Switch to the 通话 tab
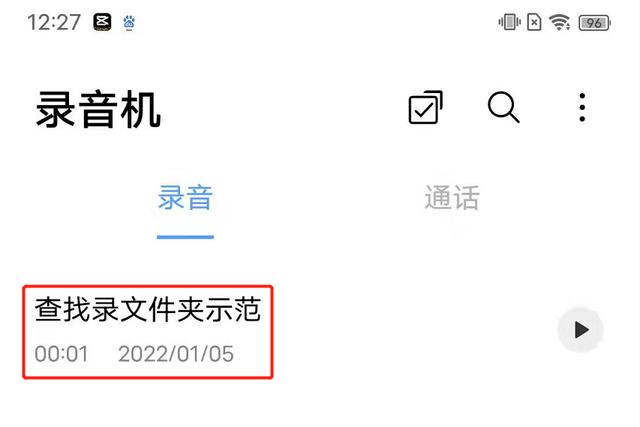This screenshot has width=640, height=427. tap(452, 198)
